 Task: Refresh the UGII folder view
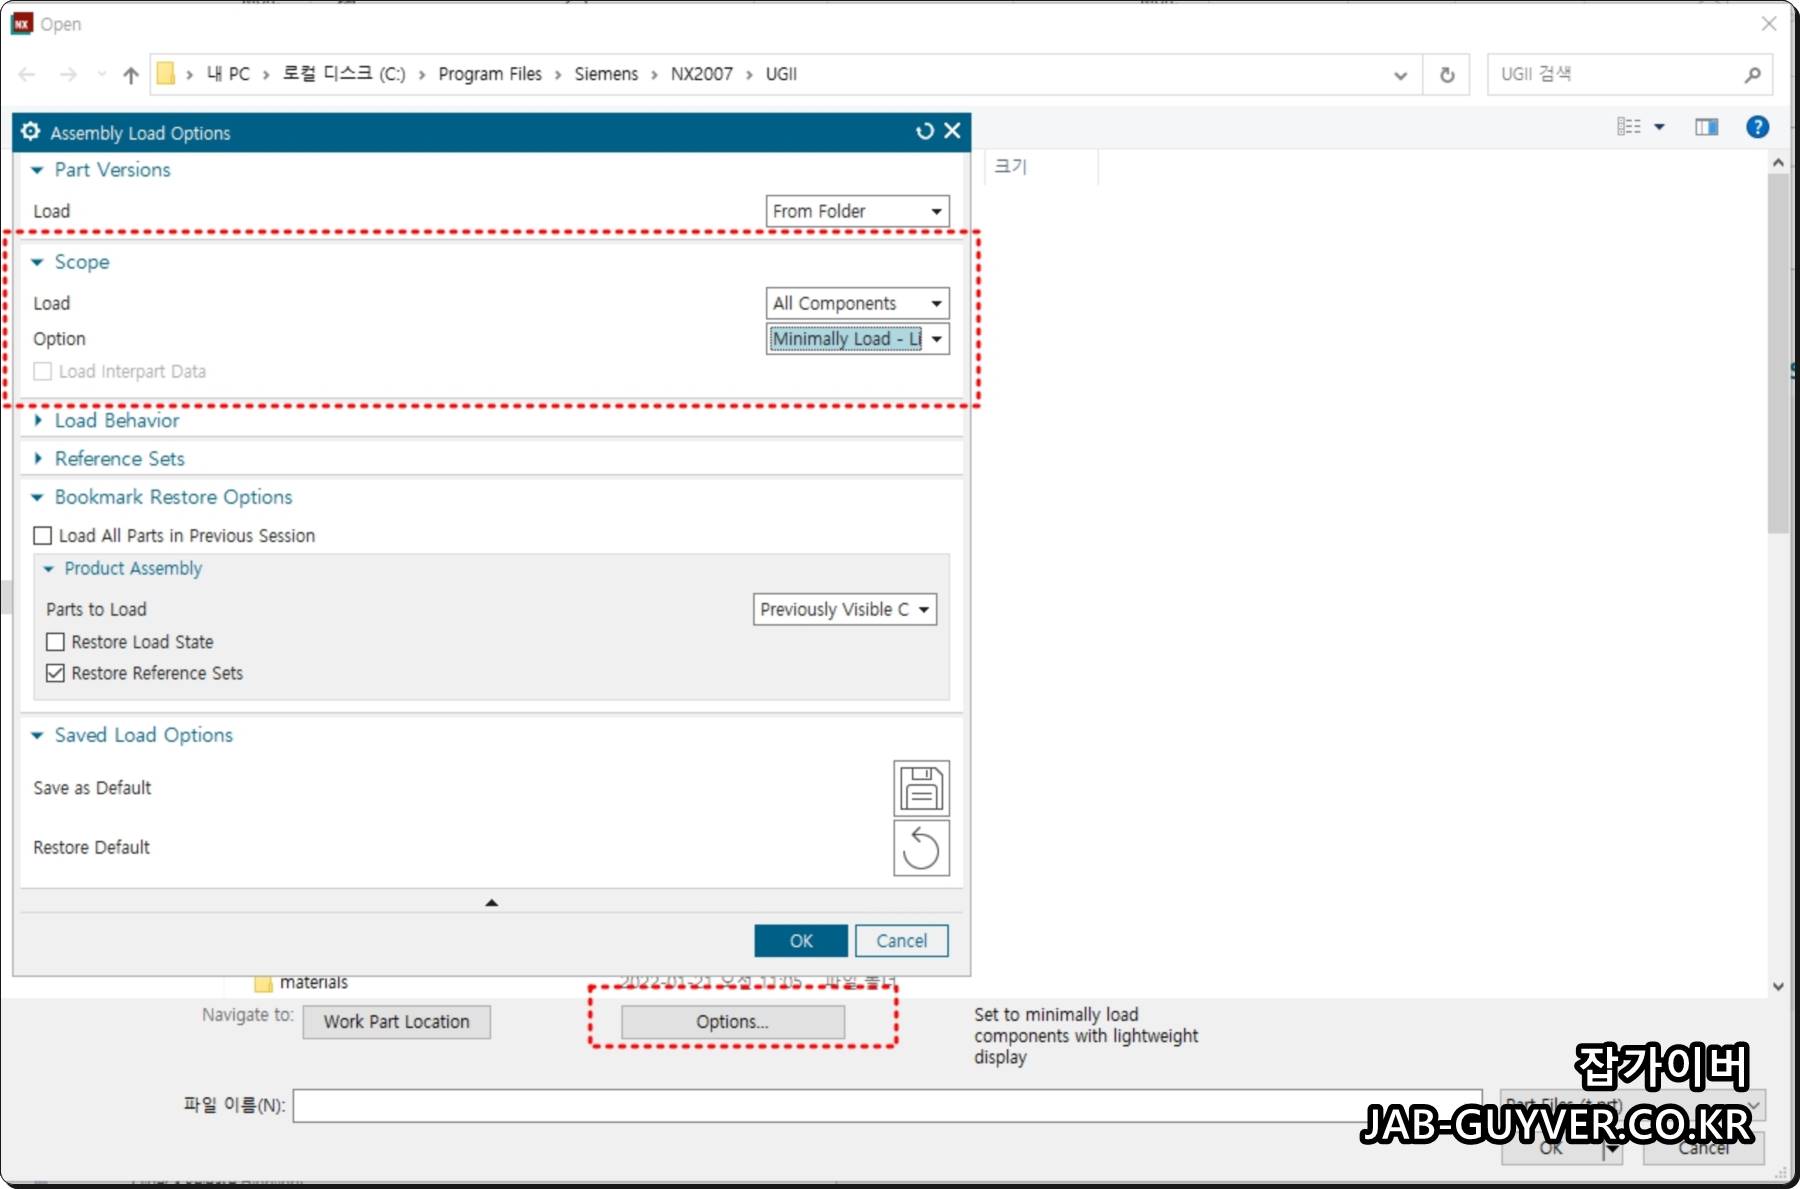click(1447, 75)
